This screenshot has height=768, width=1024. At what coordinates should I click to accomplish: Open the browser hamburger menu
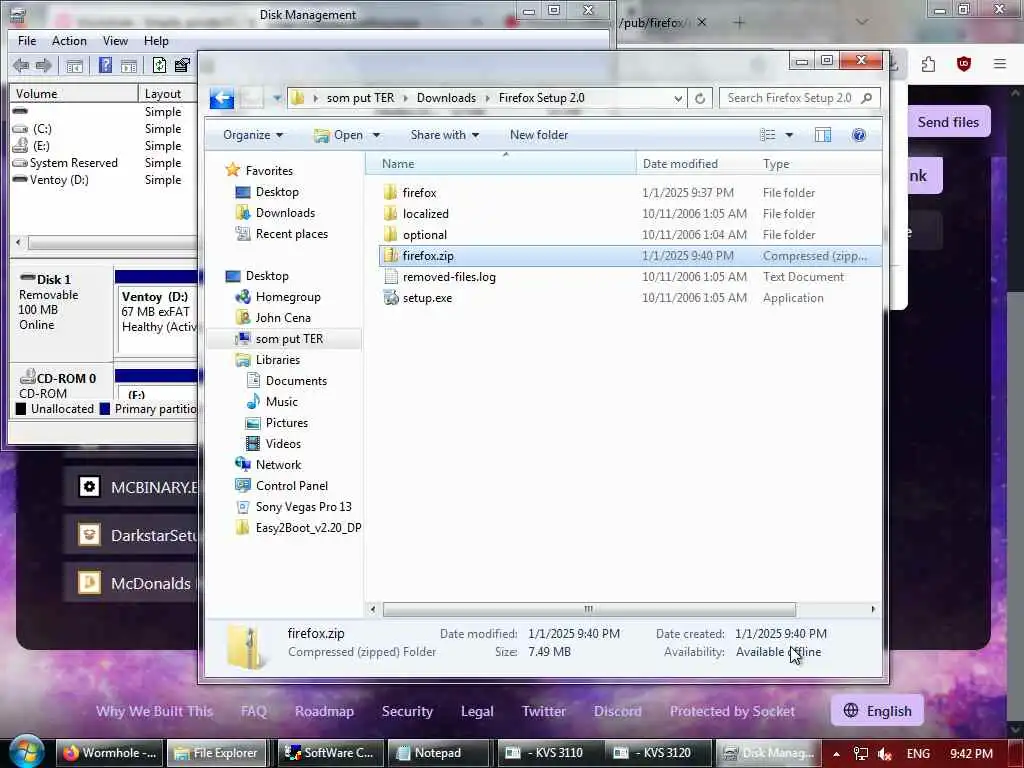point(1000,64)
